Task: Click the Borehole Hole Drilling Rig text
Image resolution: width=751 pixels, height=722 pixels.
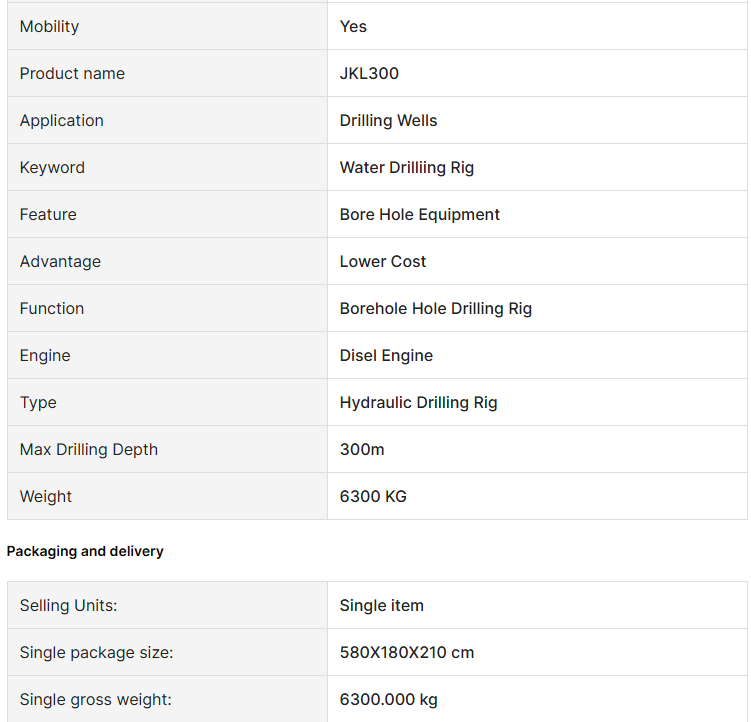Action: [x=435, y=308]
